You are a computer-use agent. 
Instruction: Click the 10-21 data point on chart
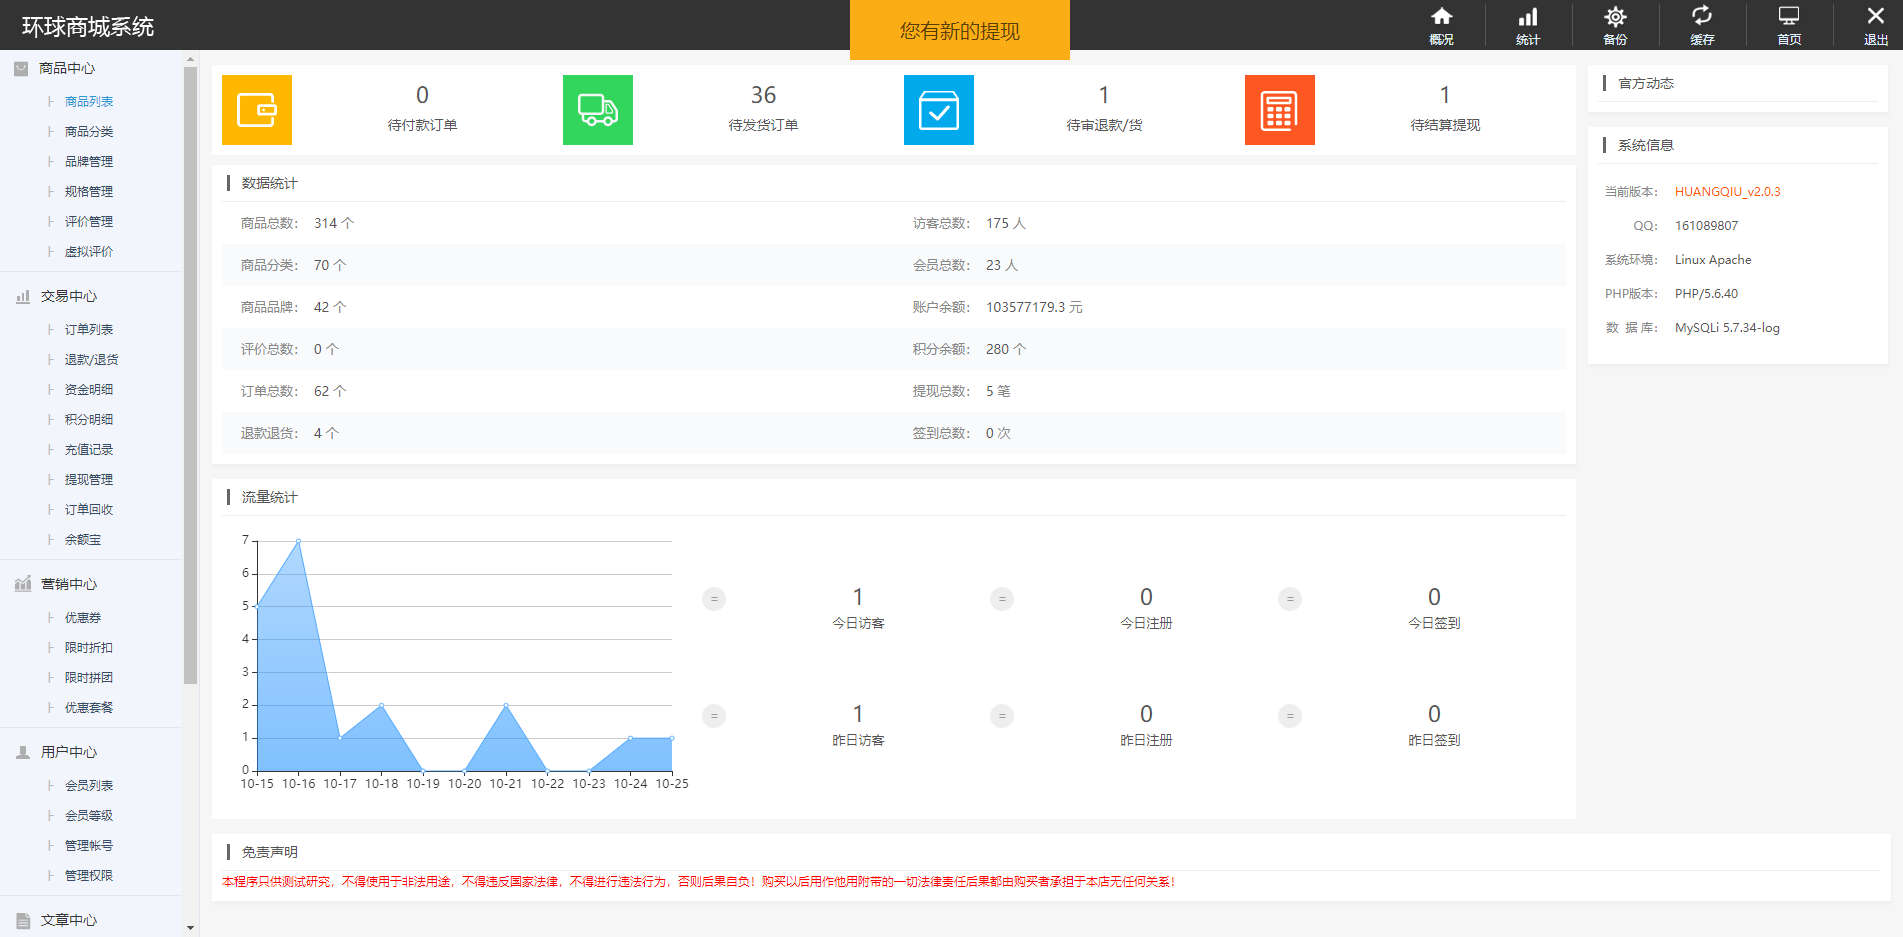point(506,705)
